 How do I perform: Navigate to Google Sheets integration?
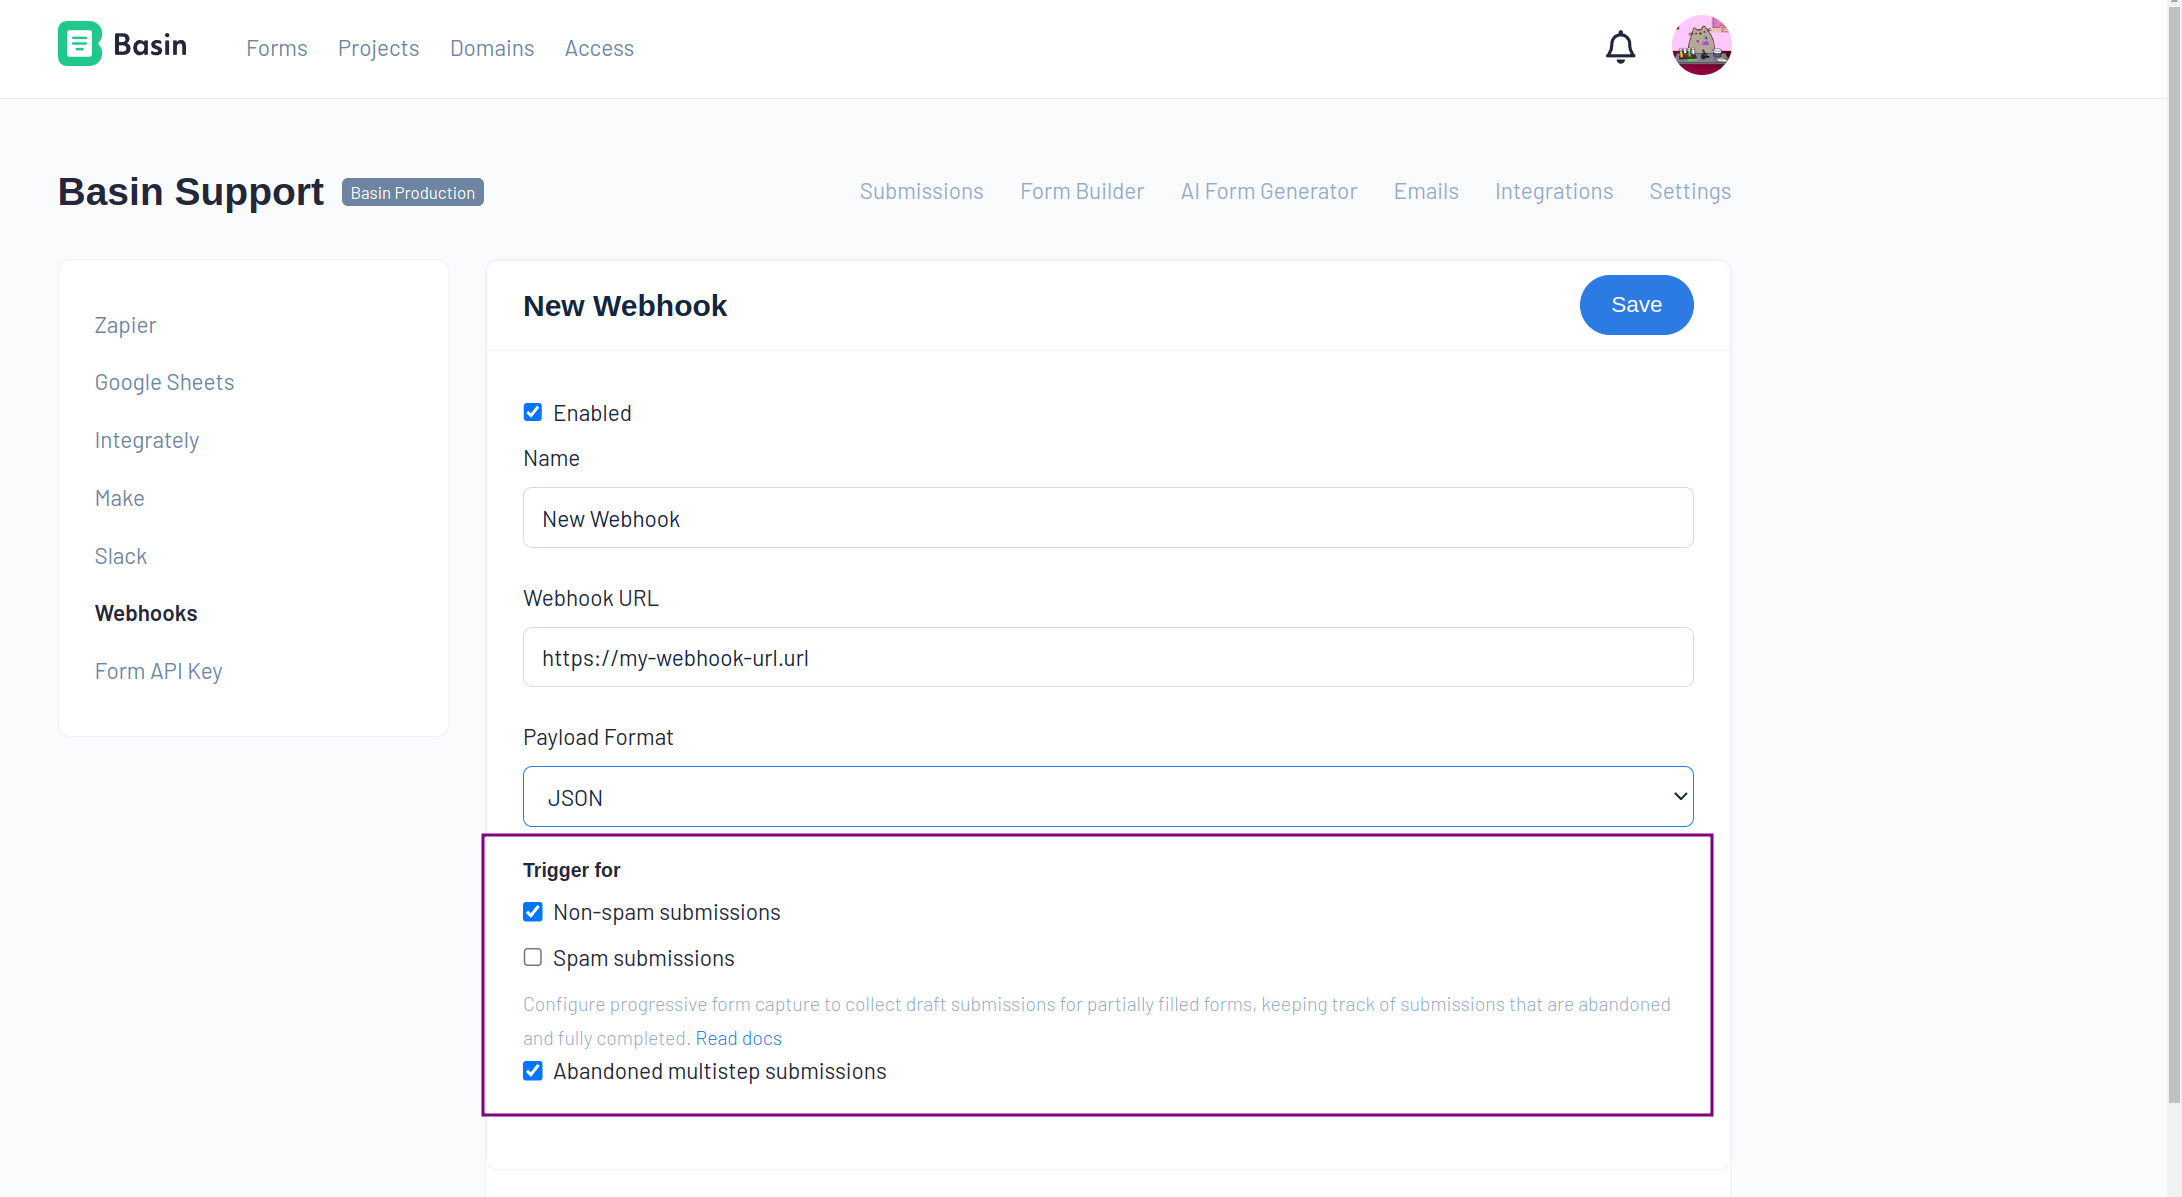click(x=164, y=380)
